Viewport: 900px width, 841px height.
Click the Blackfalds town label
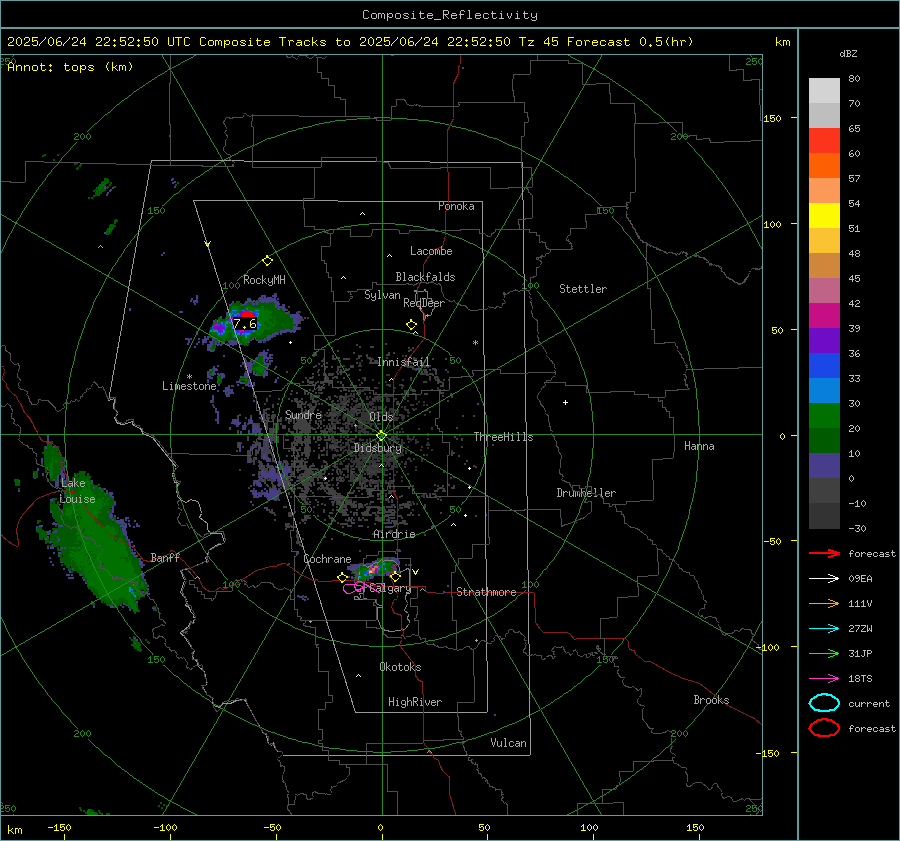425,277
